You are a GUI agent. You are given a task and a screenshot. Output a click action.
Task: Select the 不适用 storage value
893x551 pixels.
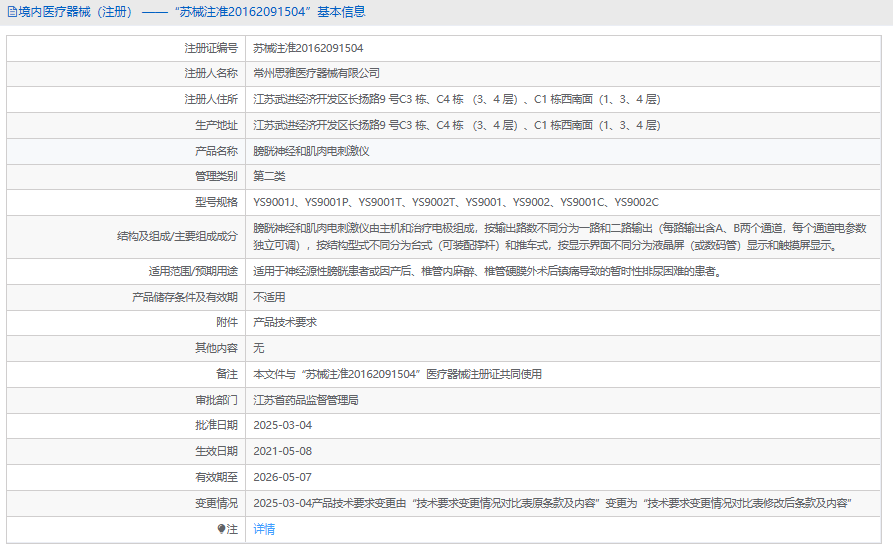click(269, 297)
